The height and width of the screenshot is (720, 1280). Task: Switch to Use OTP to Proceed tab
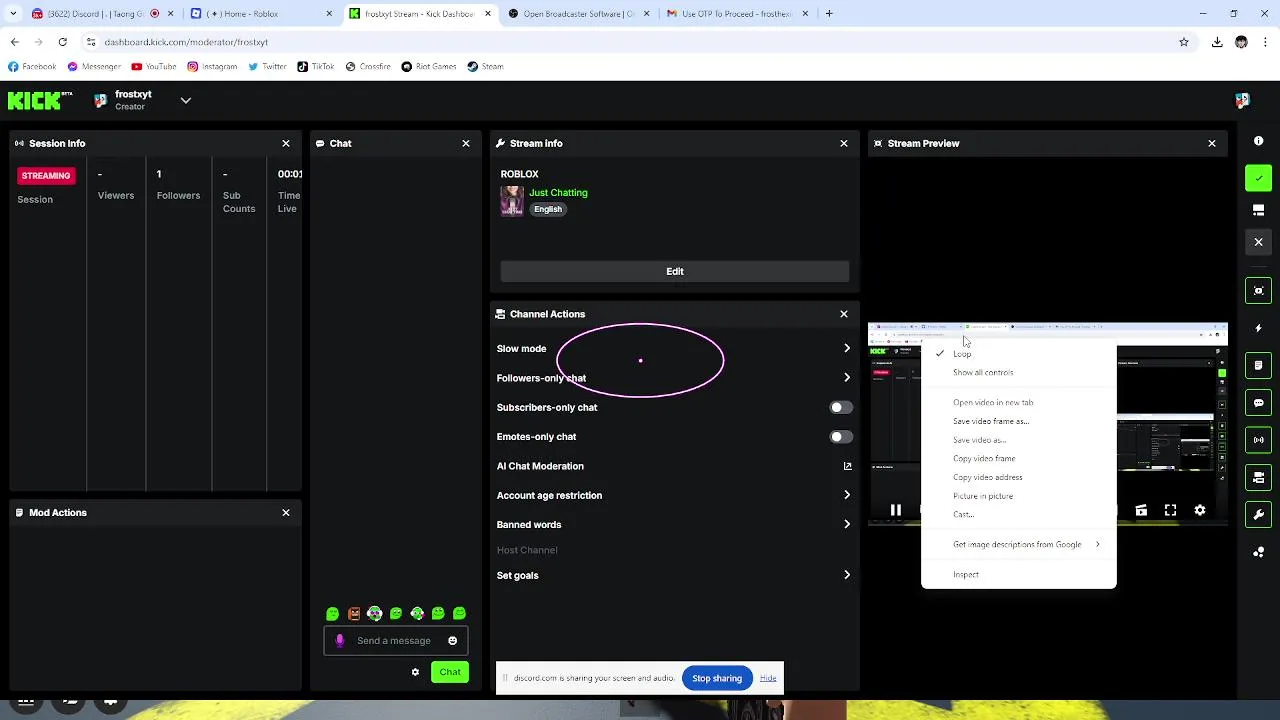tap(737, 14)
